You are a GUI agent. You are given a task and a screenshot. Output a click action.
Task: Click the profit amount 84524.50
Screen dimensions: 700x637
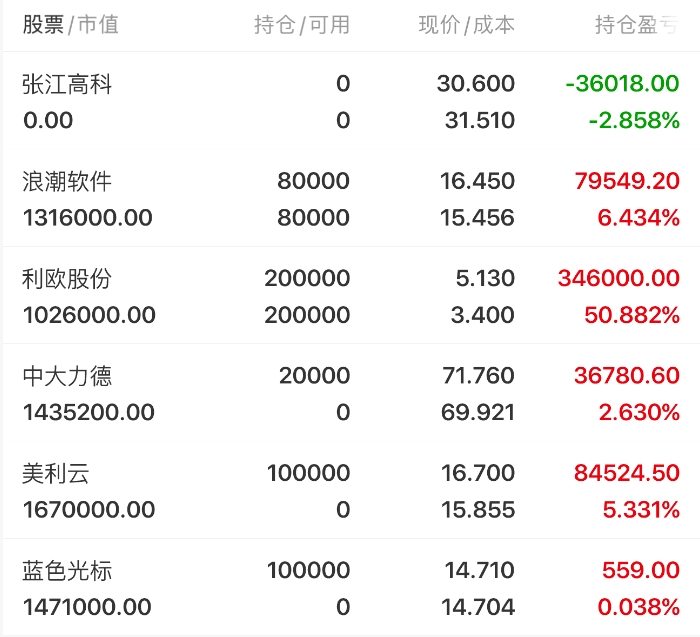point(627,473)
